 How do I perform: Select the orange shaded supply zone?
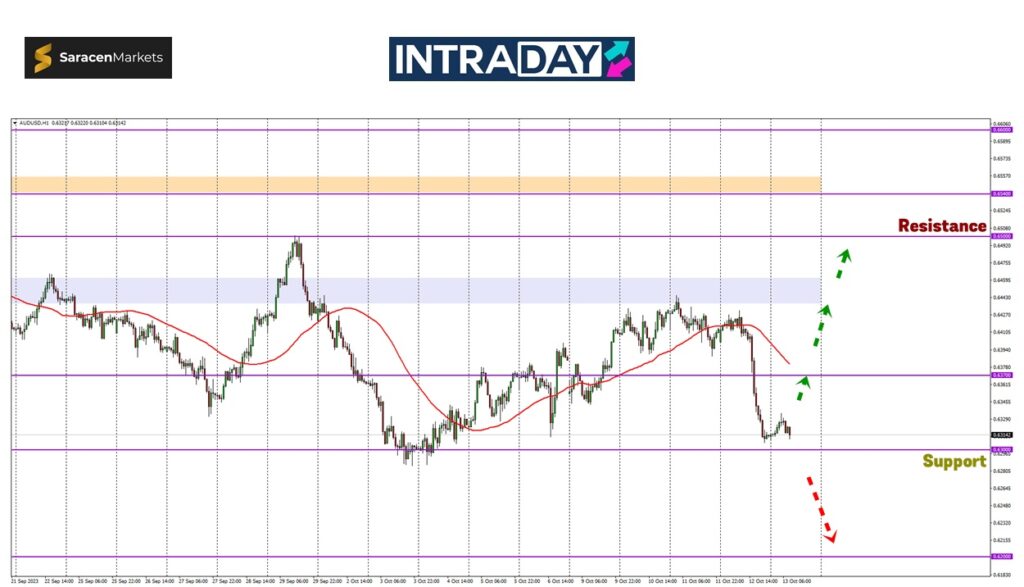click(x=416, y=184)
